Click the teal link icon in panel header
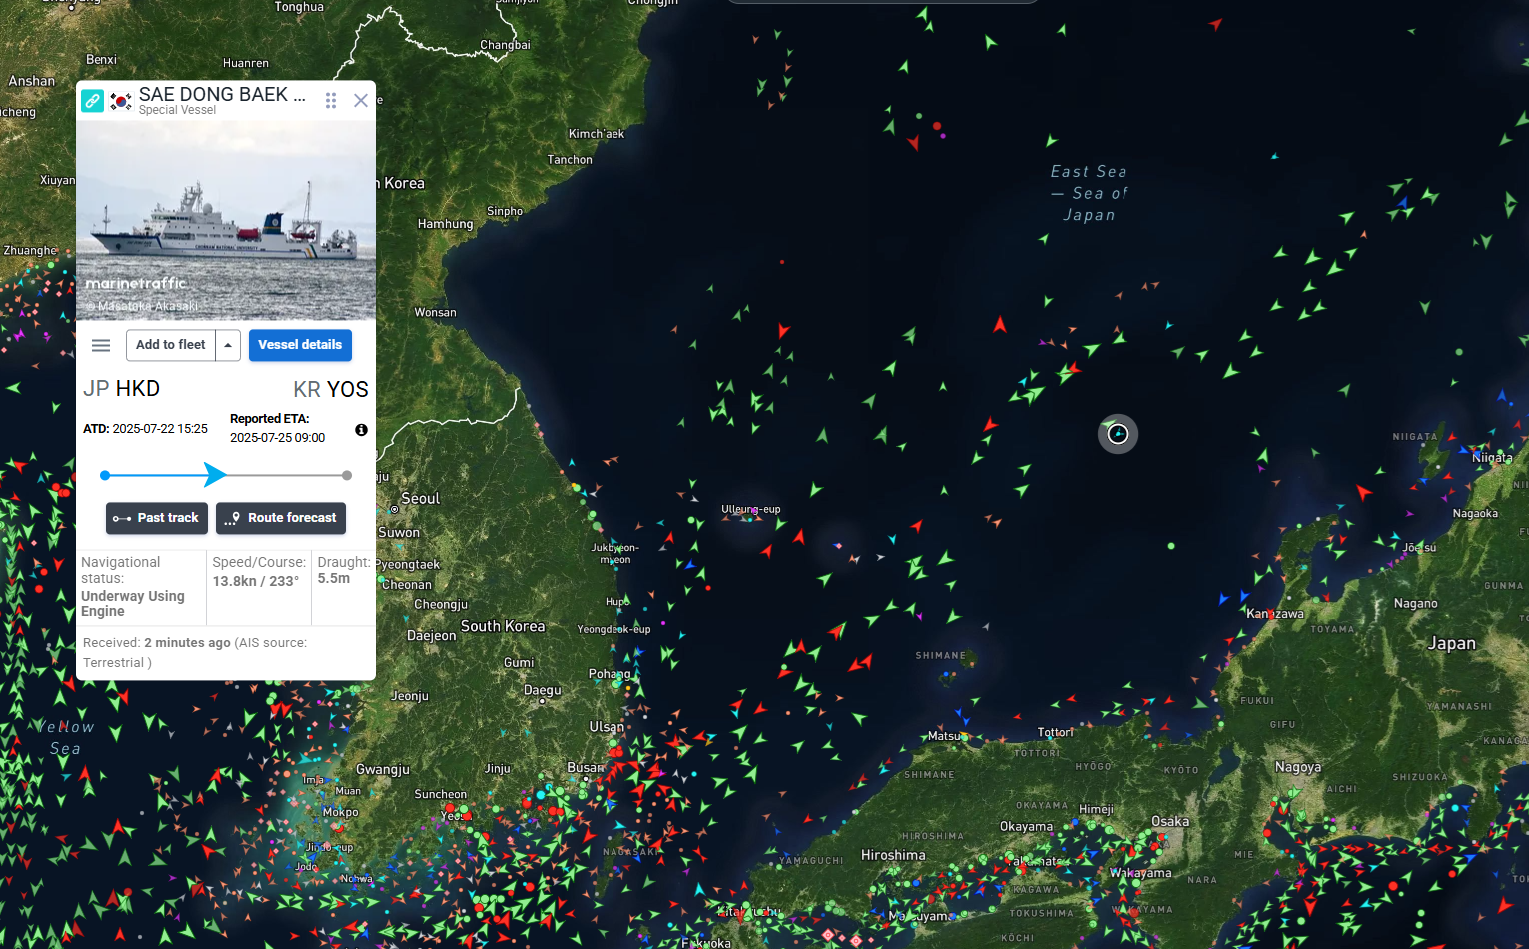This screenshot has width=1529, height=949. 92,101
